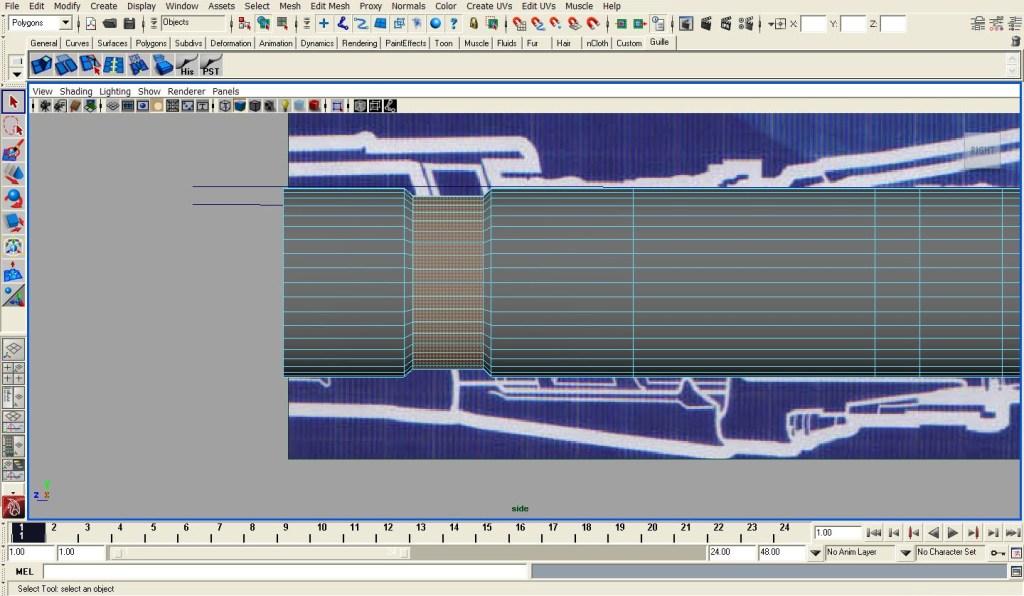The height and width of the screenshot is (596, 1024).
Task: Open the Create UVs menu
Action: click(x=489, y=6)
